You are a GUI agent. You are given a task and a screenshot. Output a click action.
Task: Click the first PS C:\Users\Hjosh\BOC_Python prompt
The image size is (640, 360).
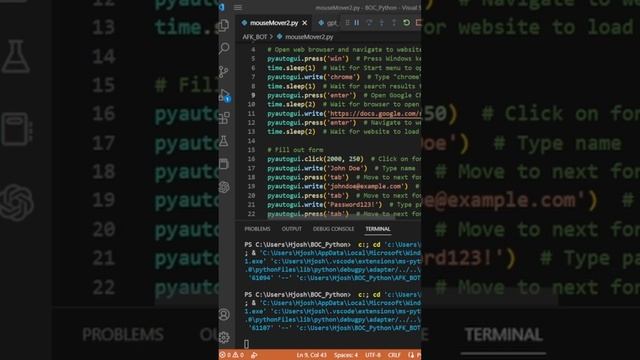click(x=297, y=244)
